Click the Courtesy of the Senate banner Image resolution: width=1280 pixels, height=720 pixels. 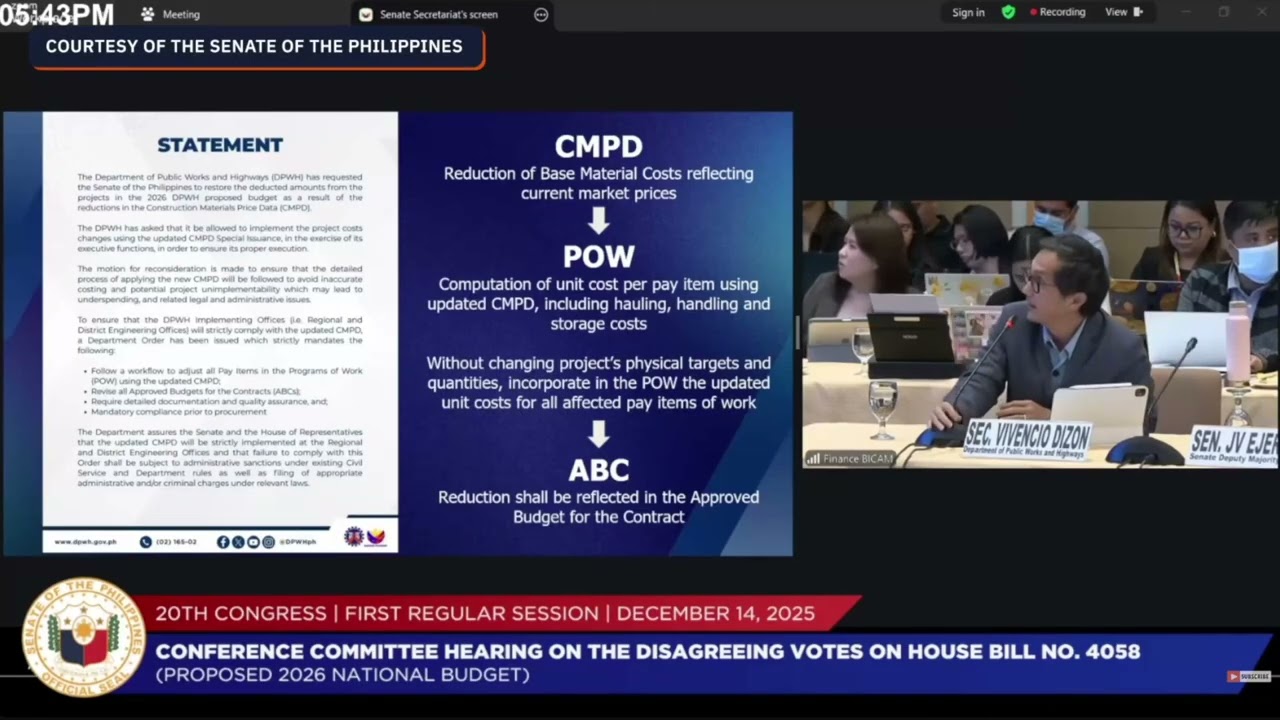point(258,47)
